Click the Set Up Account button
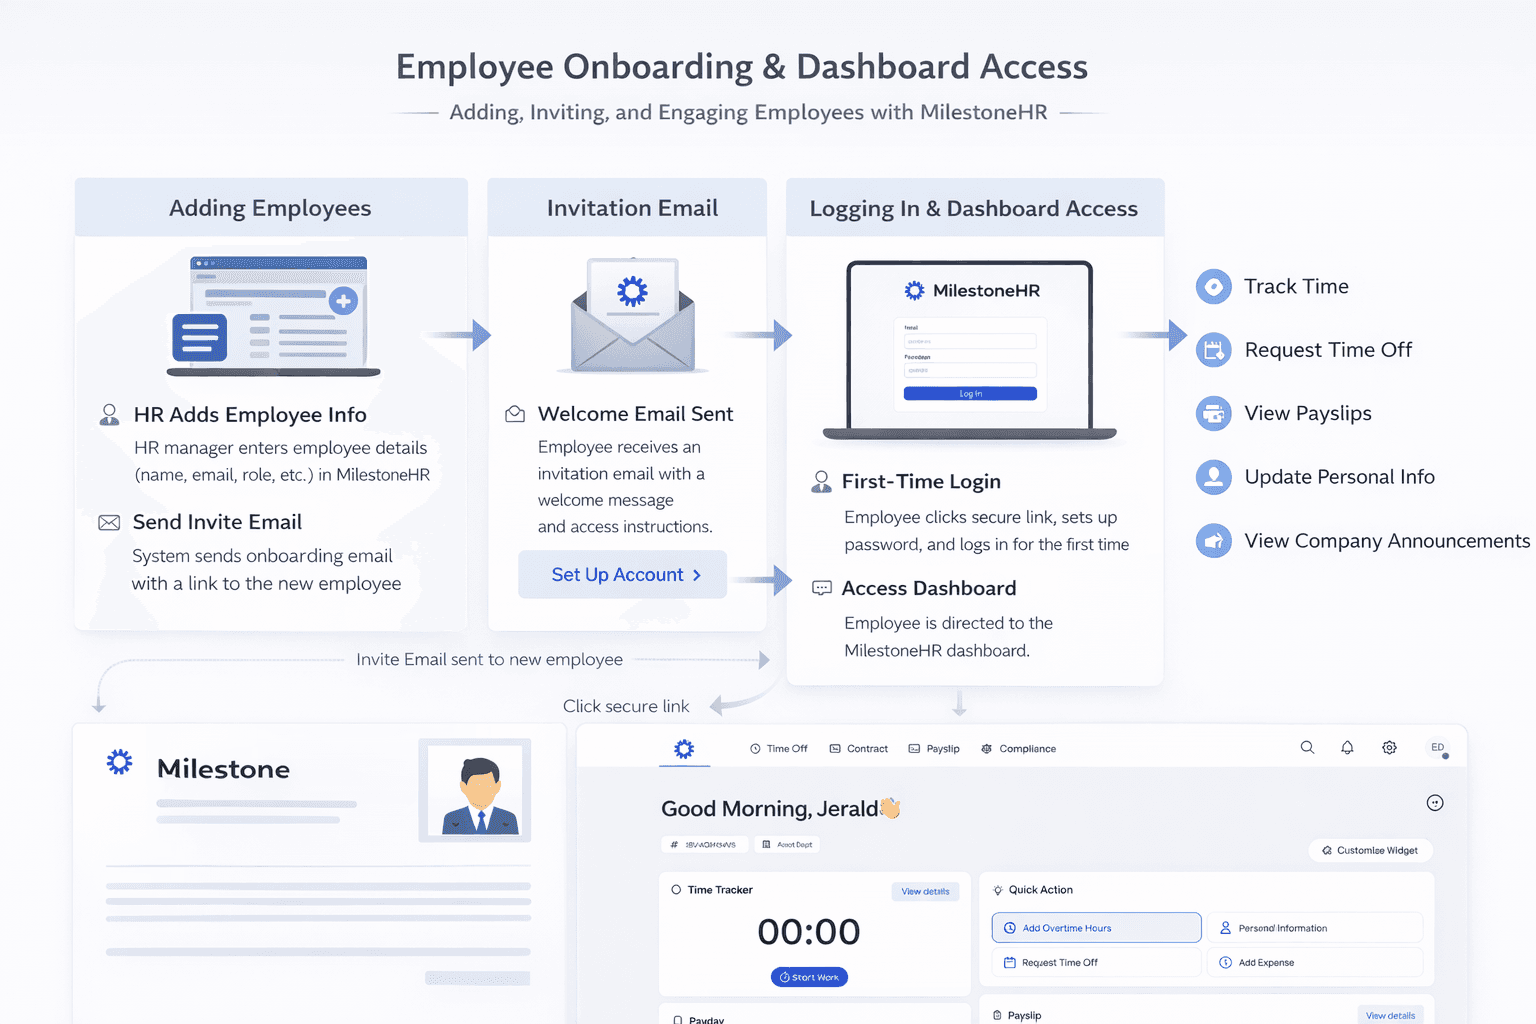This screenshot has height=1024, width=1536. click(x=622, y=575)
